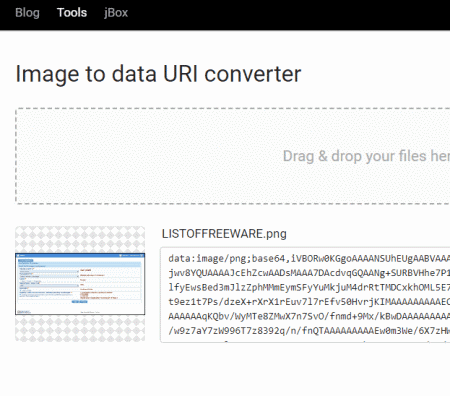Open the Blog navigation link

pos(27,13)
